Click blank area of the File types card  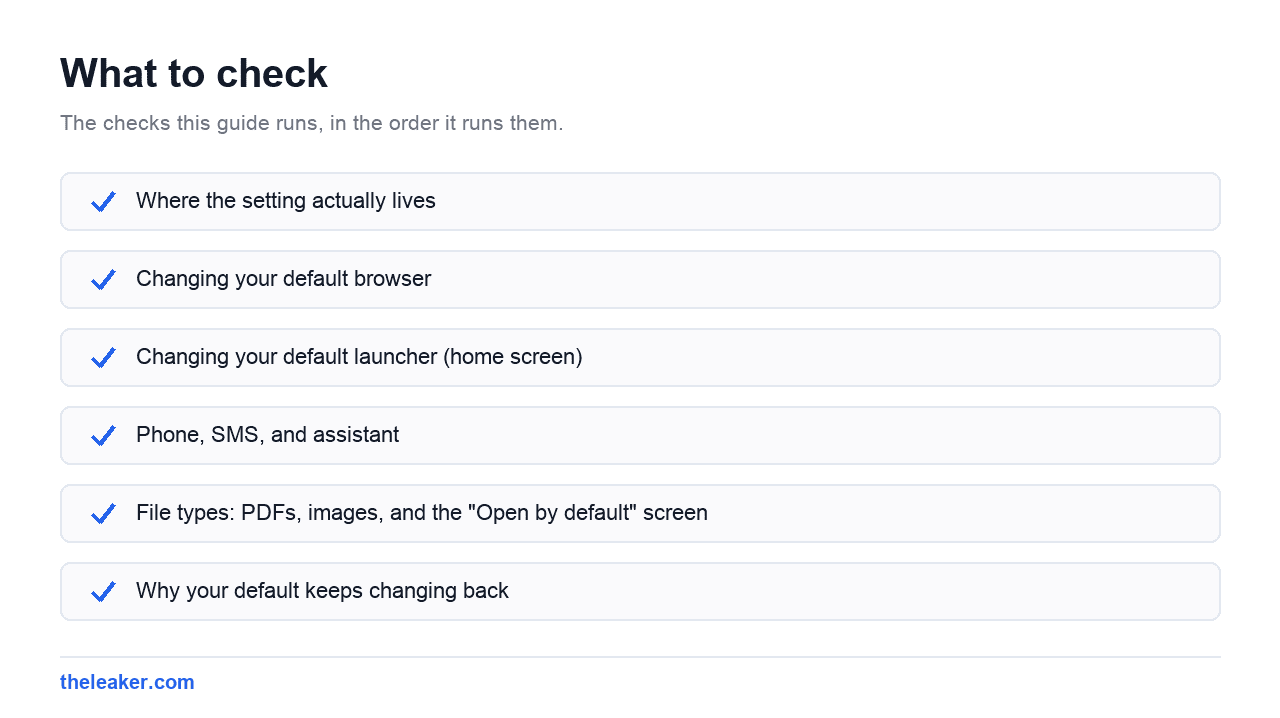tap(960, 513)
